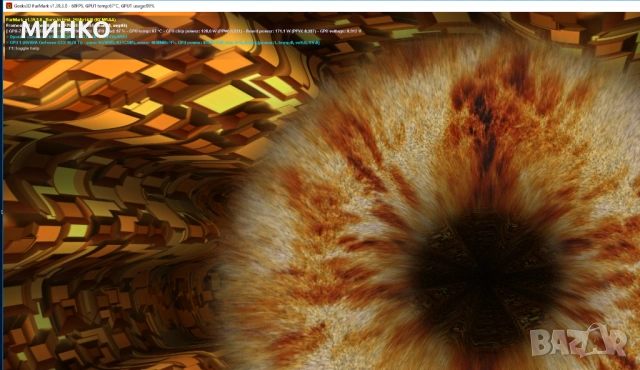Click the FurMark icon in the title bar
640x370 pixels.
tap(9, 6)
